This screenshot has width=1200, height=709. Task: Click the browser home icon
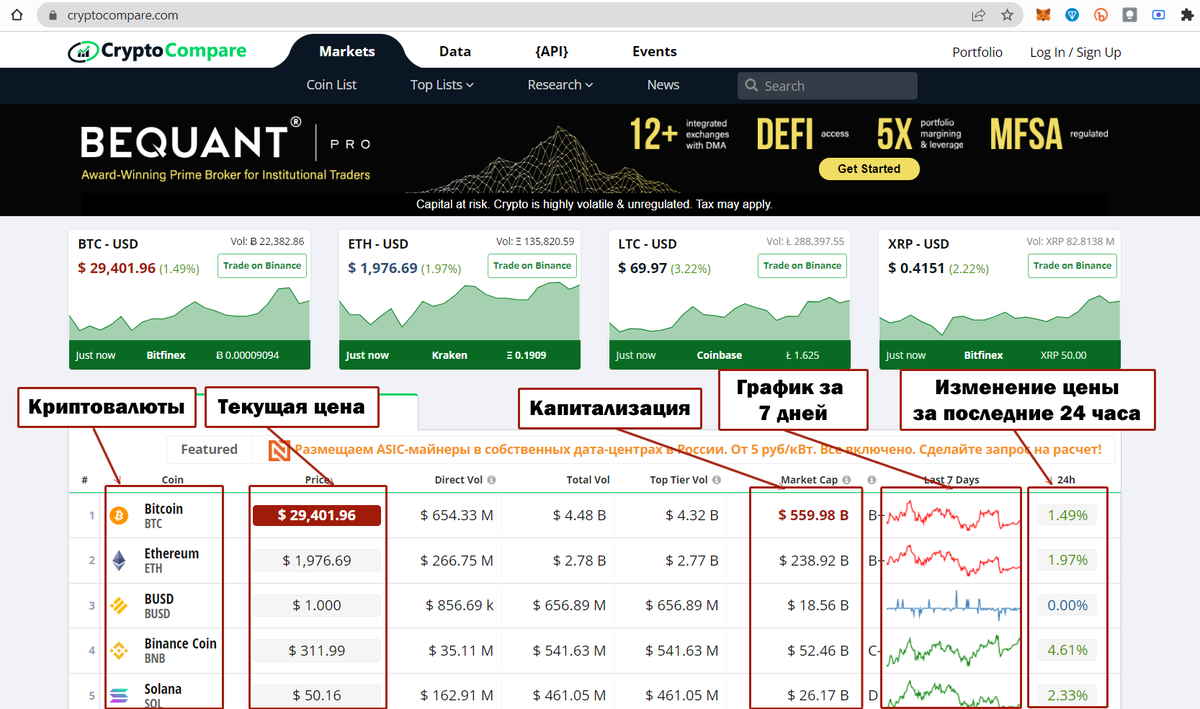click(17, 15)
